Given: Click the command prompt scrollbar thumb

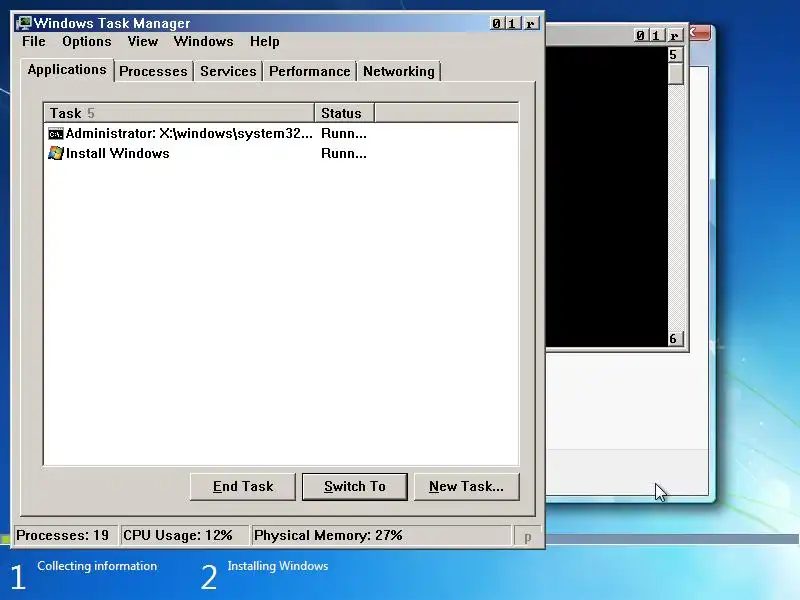Looking at the screenshot, I should tap(676, 74).
